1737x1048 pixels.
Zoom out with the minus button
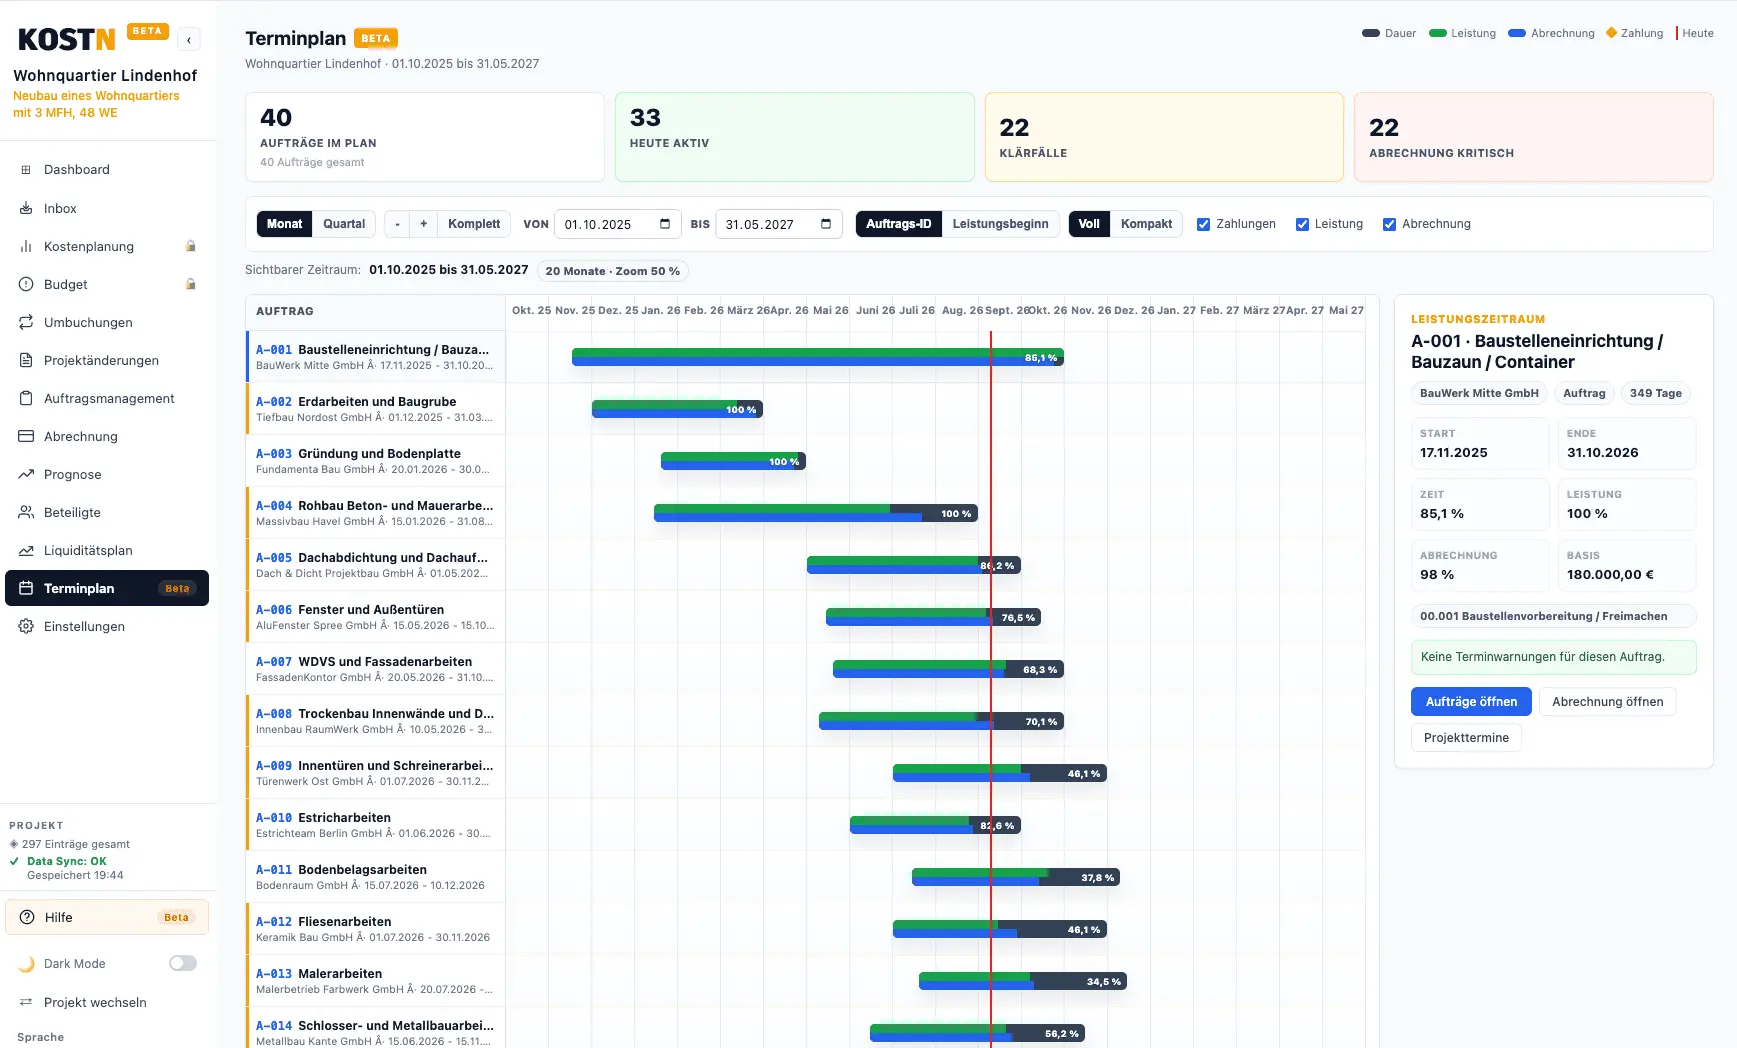coord(398,224)
